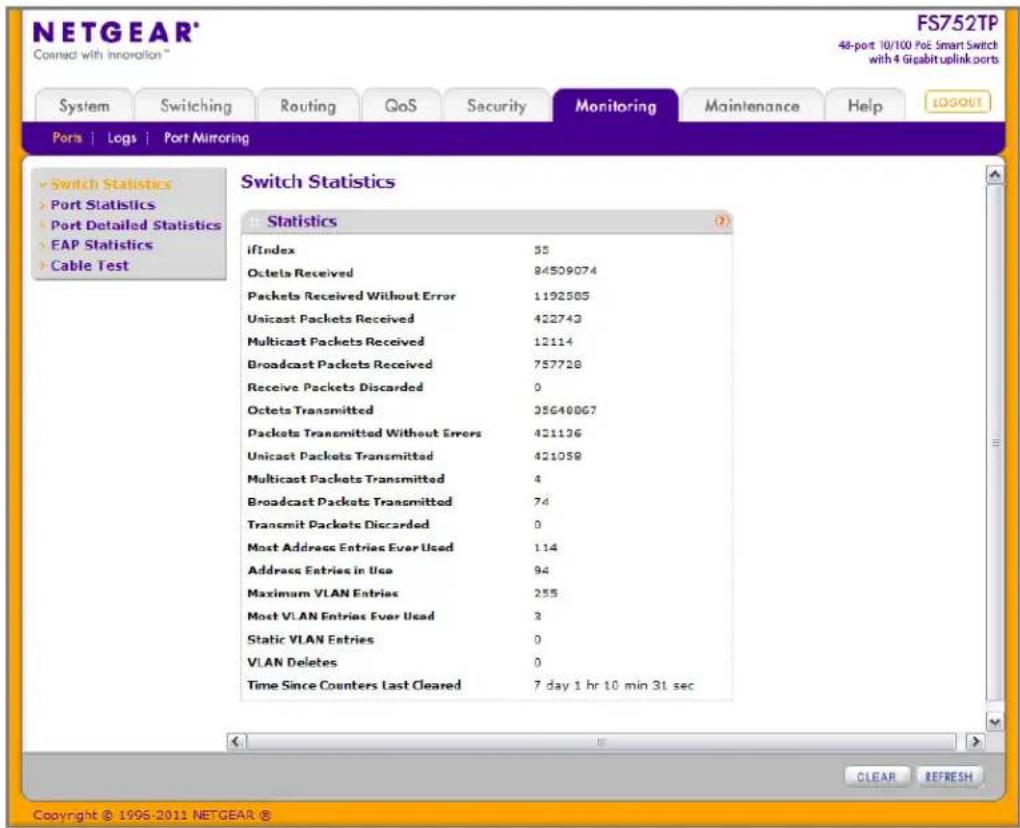Click Static VLAN Entries label
The width and height of the screenshot is (1020, 828).
311,639
